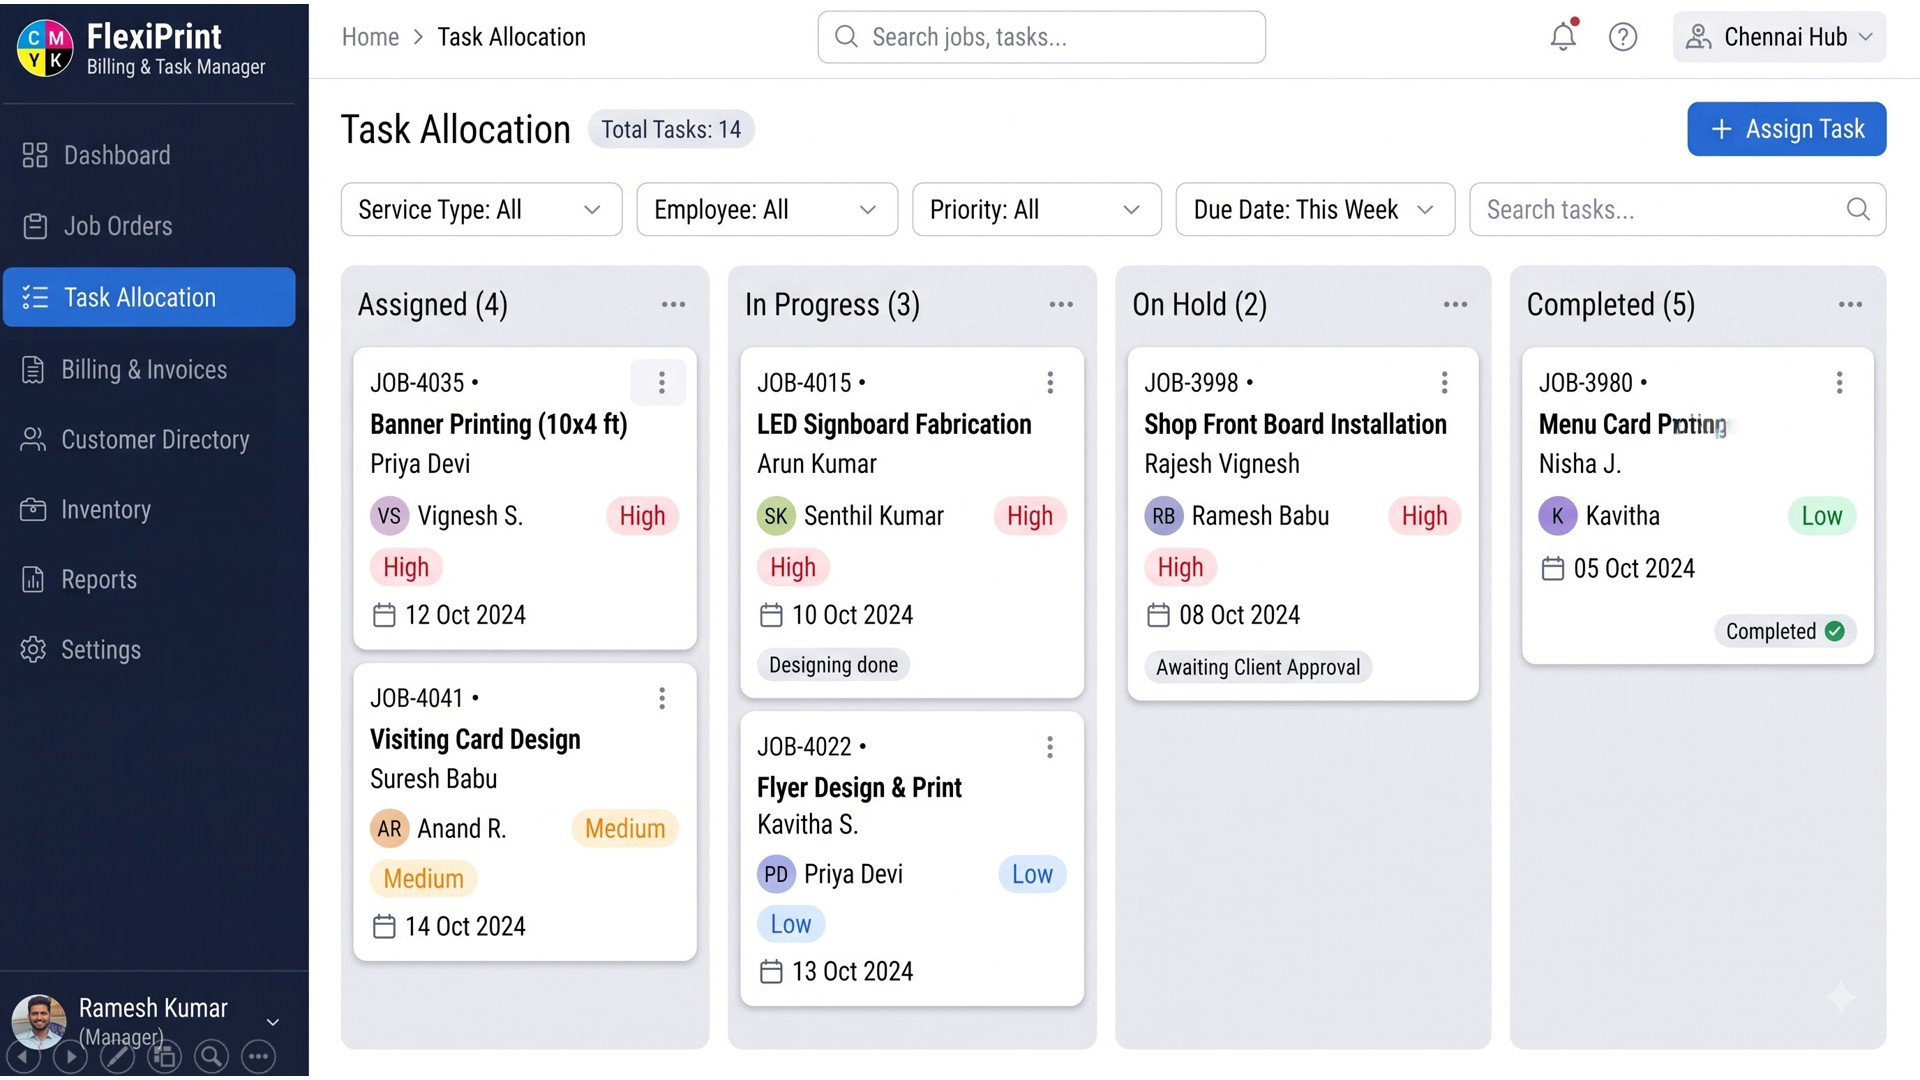This screenshot has height=1080, width=1920.
Task: Focus the Search tasks input field
Action: [1677, 209]
